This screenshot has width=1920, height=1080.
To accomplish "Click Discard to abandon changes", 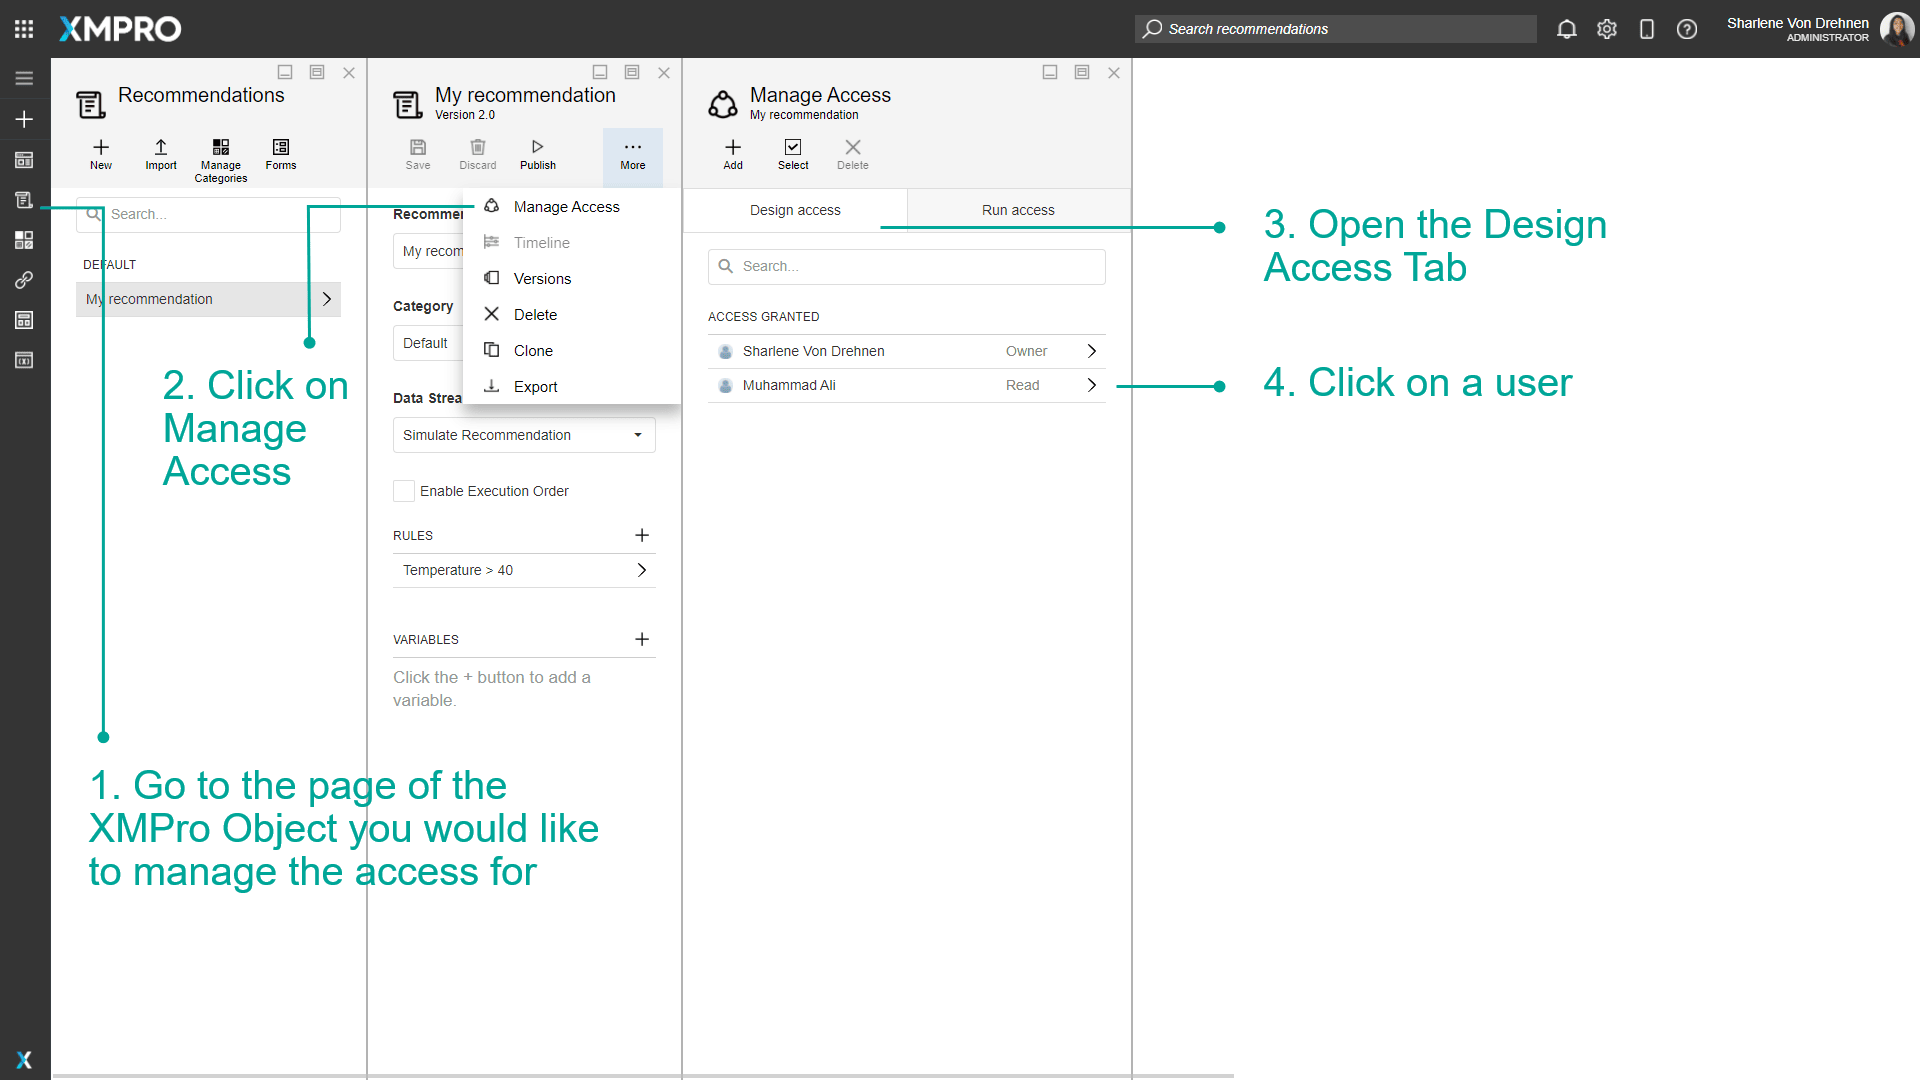I will pos(477,153).
